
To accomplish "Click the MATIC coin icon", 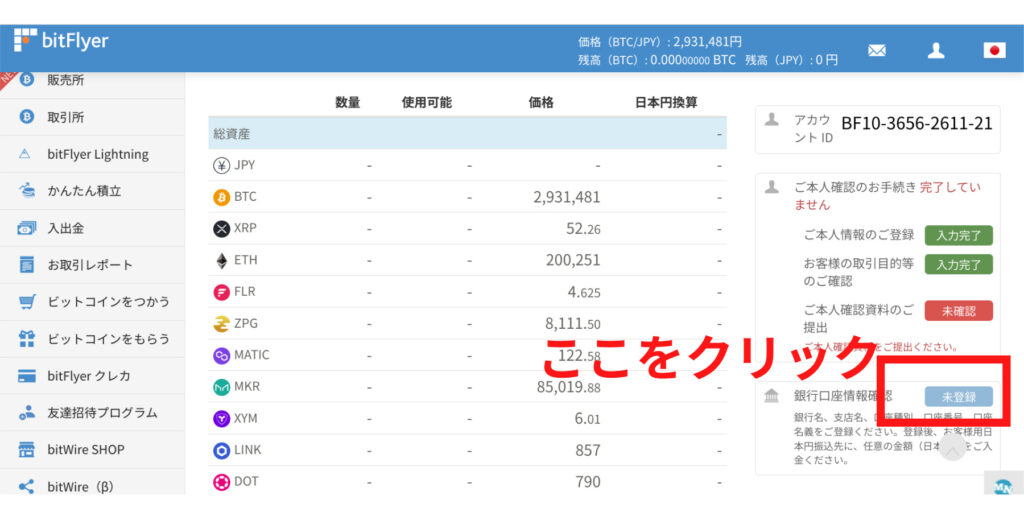I will click(222, 355).
